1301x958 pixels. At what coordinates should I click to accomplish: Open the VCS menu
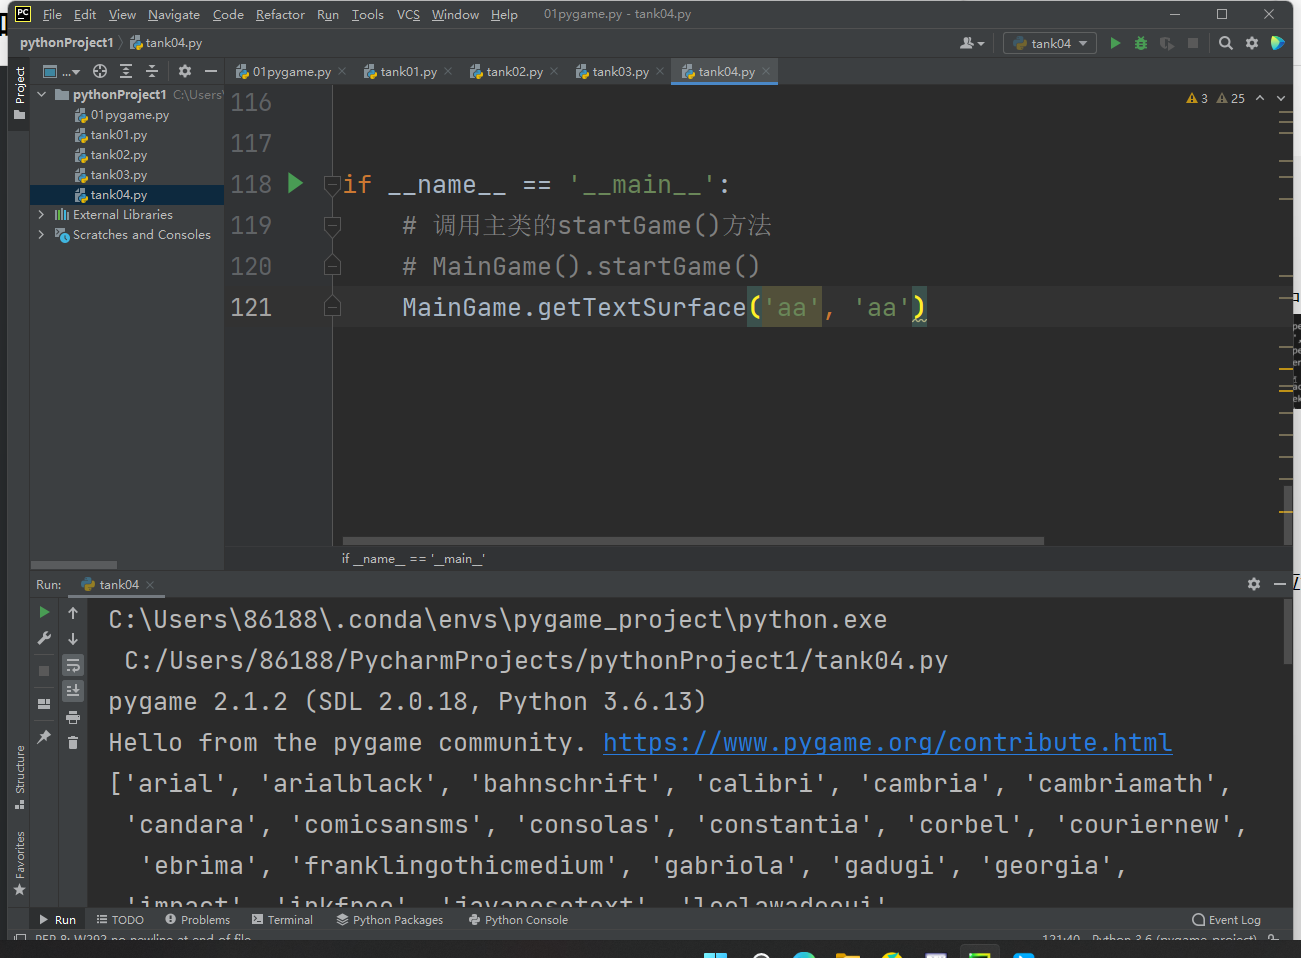coord(408,14)
